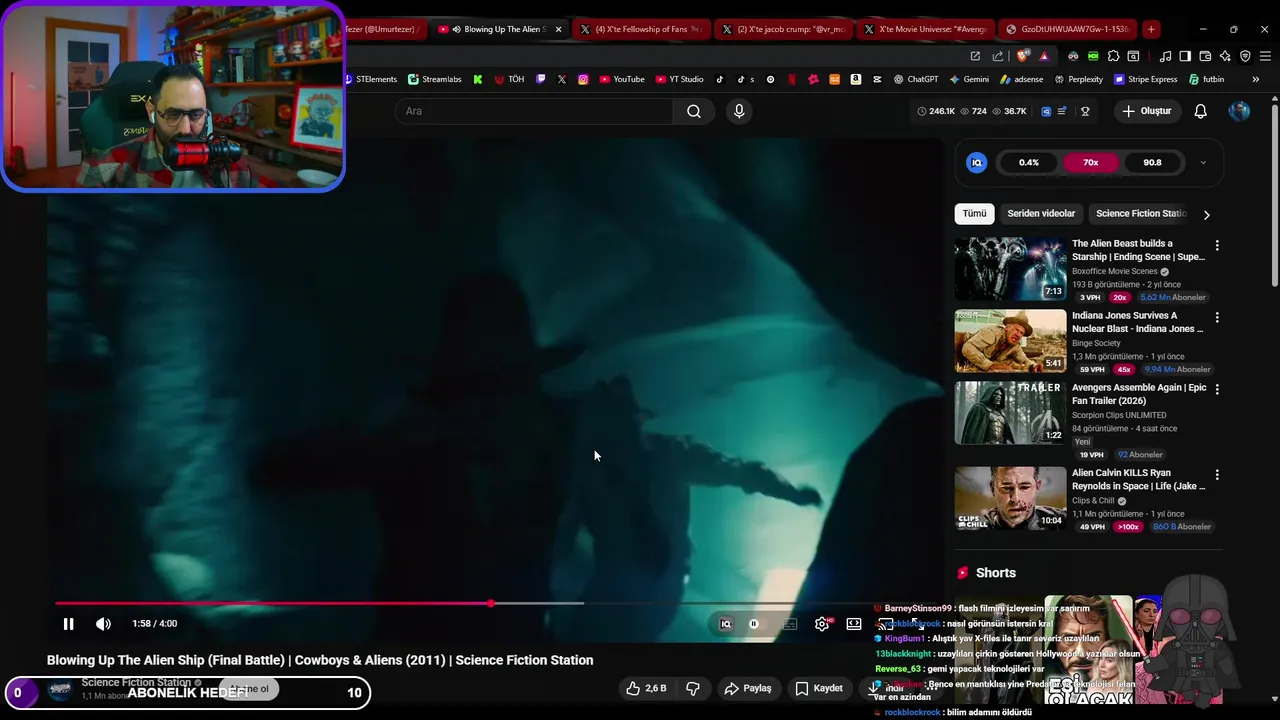
Task: Open options menu for Avengers Assemble video
Action: tap(1217, 389)
